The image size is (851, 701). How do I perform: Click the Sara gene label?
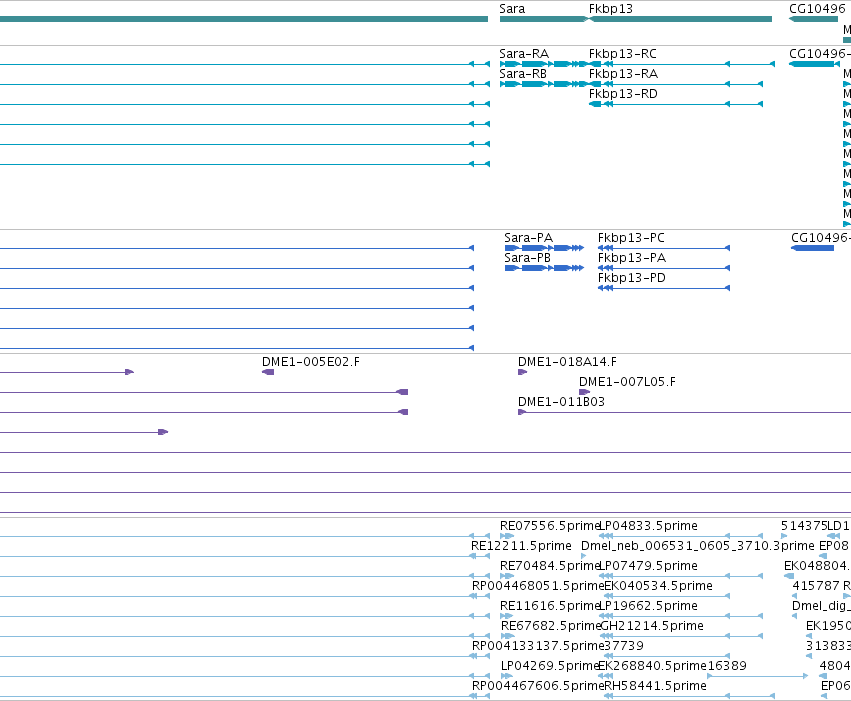pyautogui.click(x=512, y=9)
